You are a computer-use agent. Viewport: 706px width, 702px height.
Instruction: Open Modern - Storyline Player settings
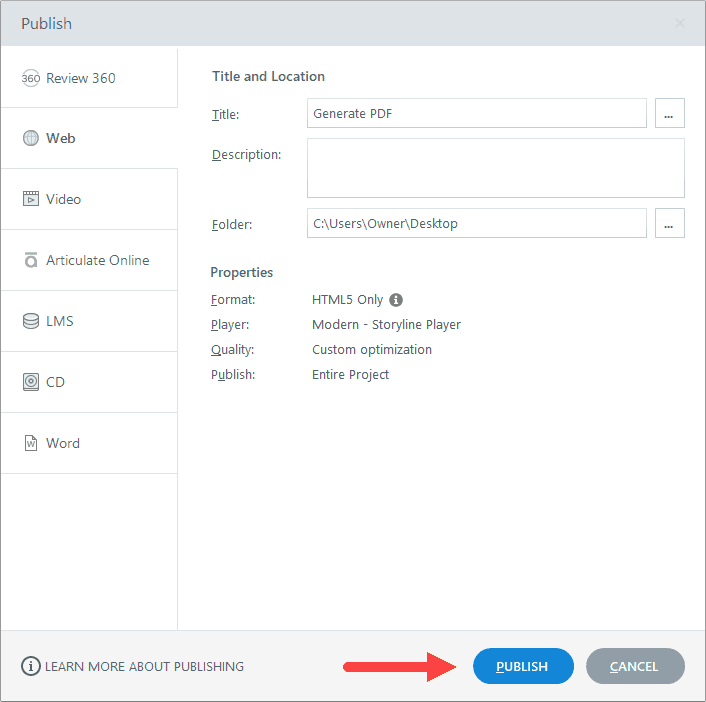pyautogui.click(x=386, y=325)
